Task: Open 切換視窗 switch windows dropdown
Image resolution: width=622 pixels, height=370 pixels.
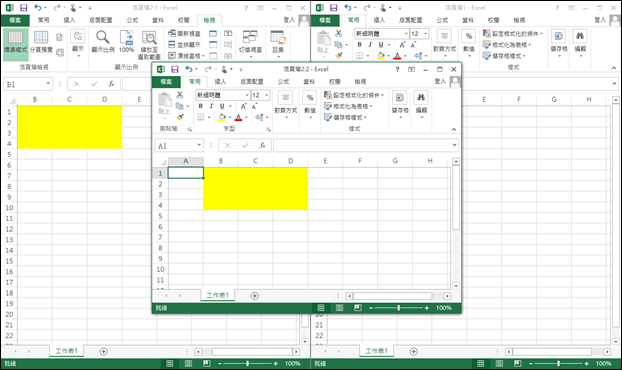Action: click(250, 44)
